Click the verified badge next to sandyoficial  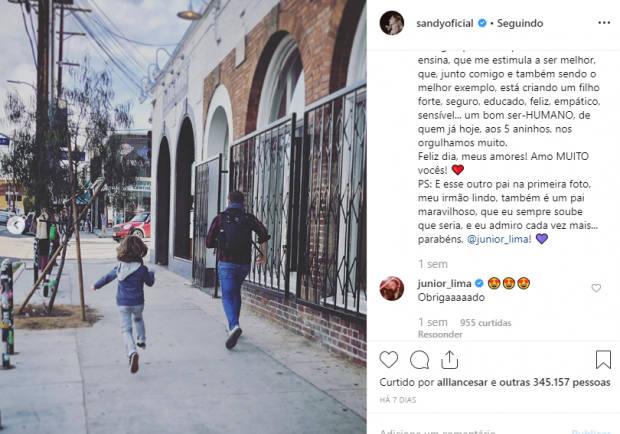[482, 23]
